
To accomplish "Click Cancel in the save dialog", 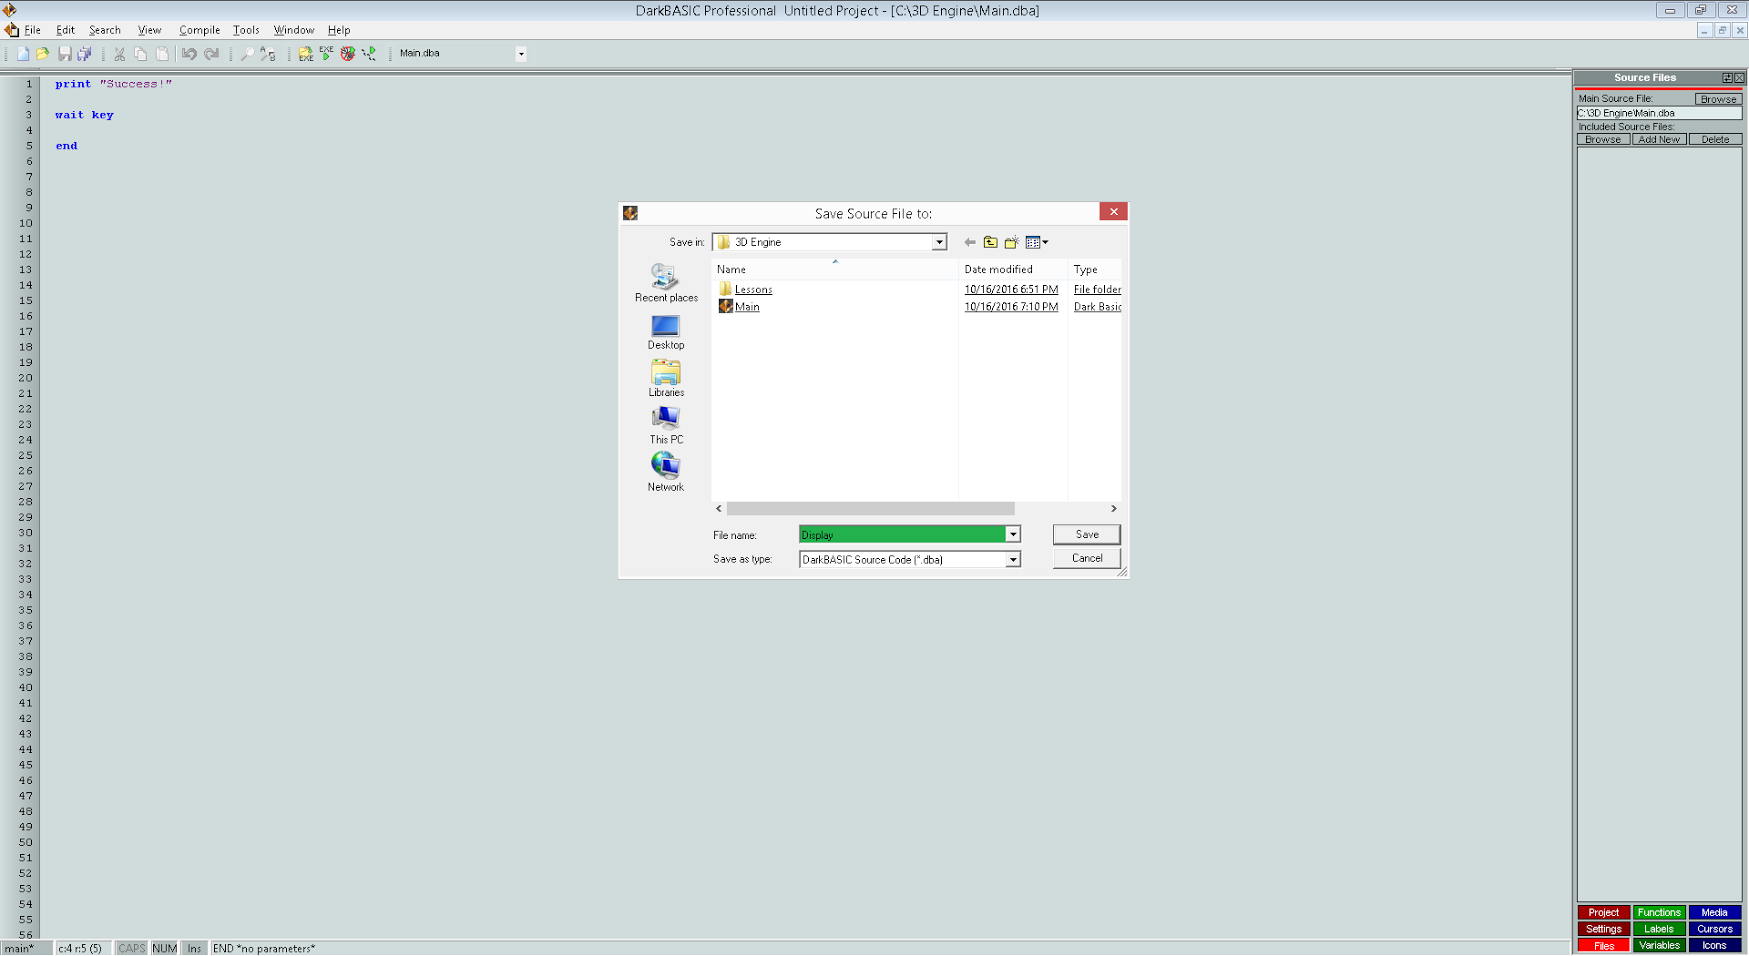I will tap(1086, 559).
